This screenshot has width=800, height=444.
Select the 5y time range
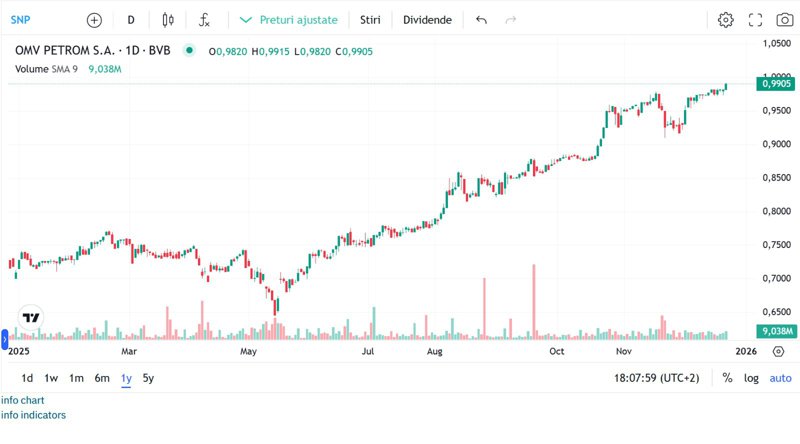[x=148, y=378]
